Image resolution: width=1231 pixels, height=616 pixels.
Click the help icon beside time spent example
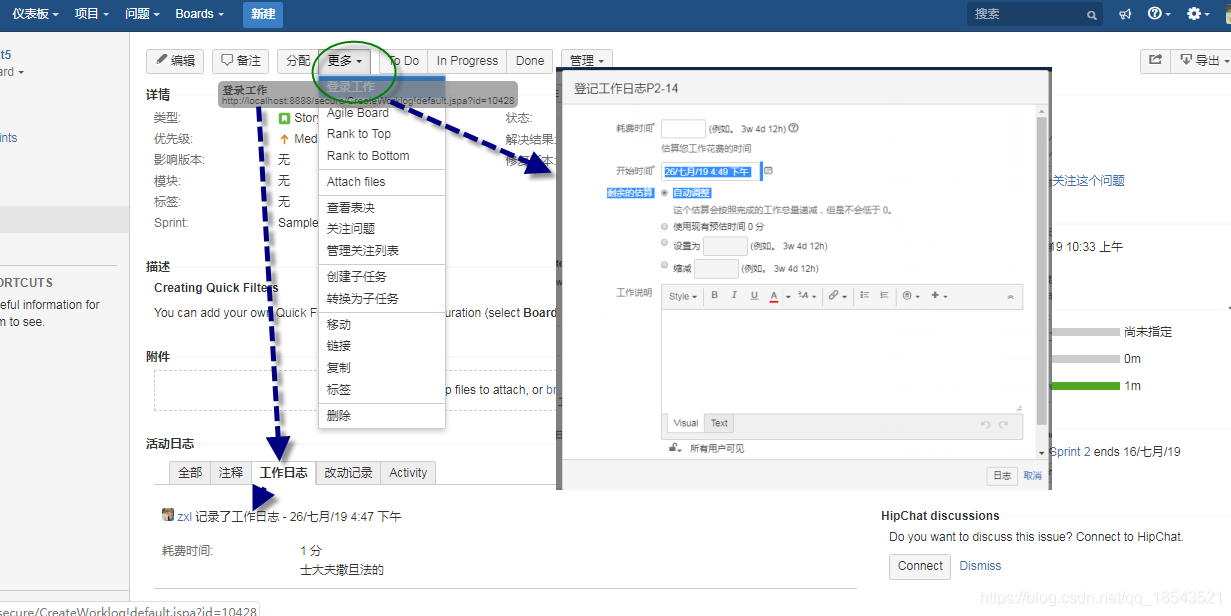click(794, 128)
